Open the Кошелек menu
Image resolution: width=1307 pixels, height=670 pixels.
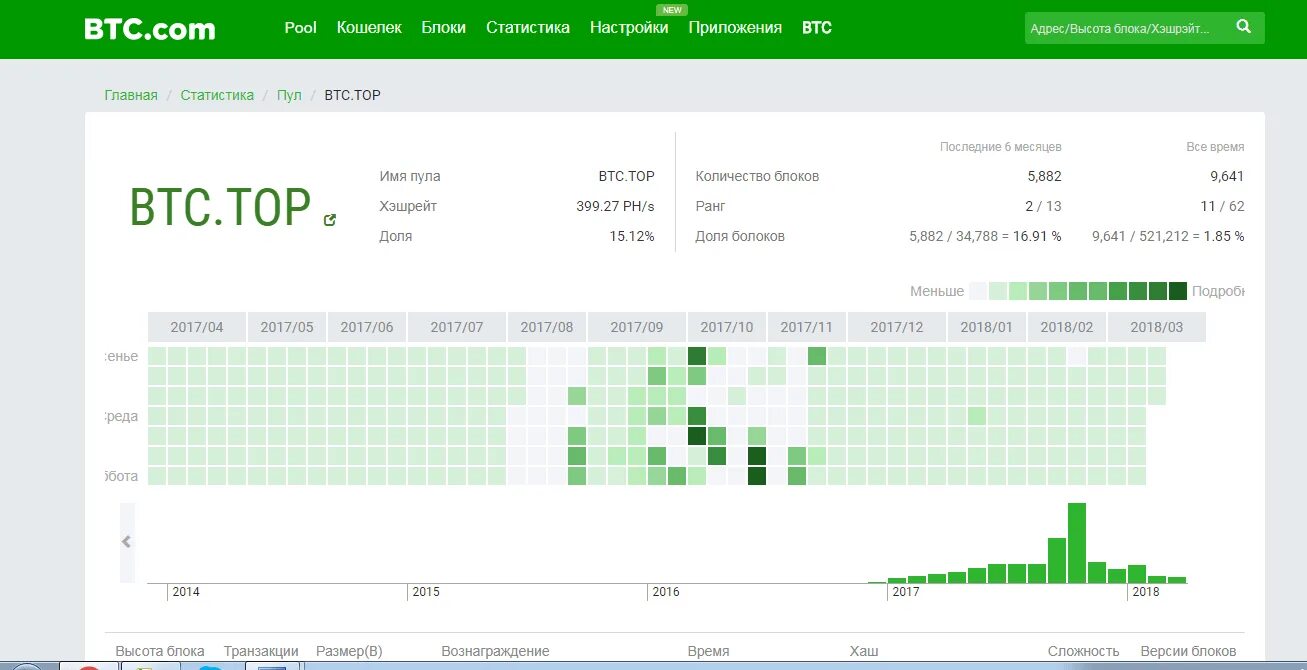[369, 28]
